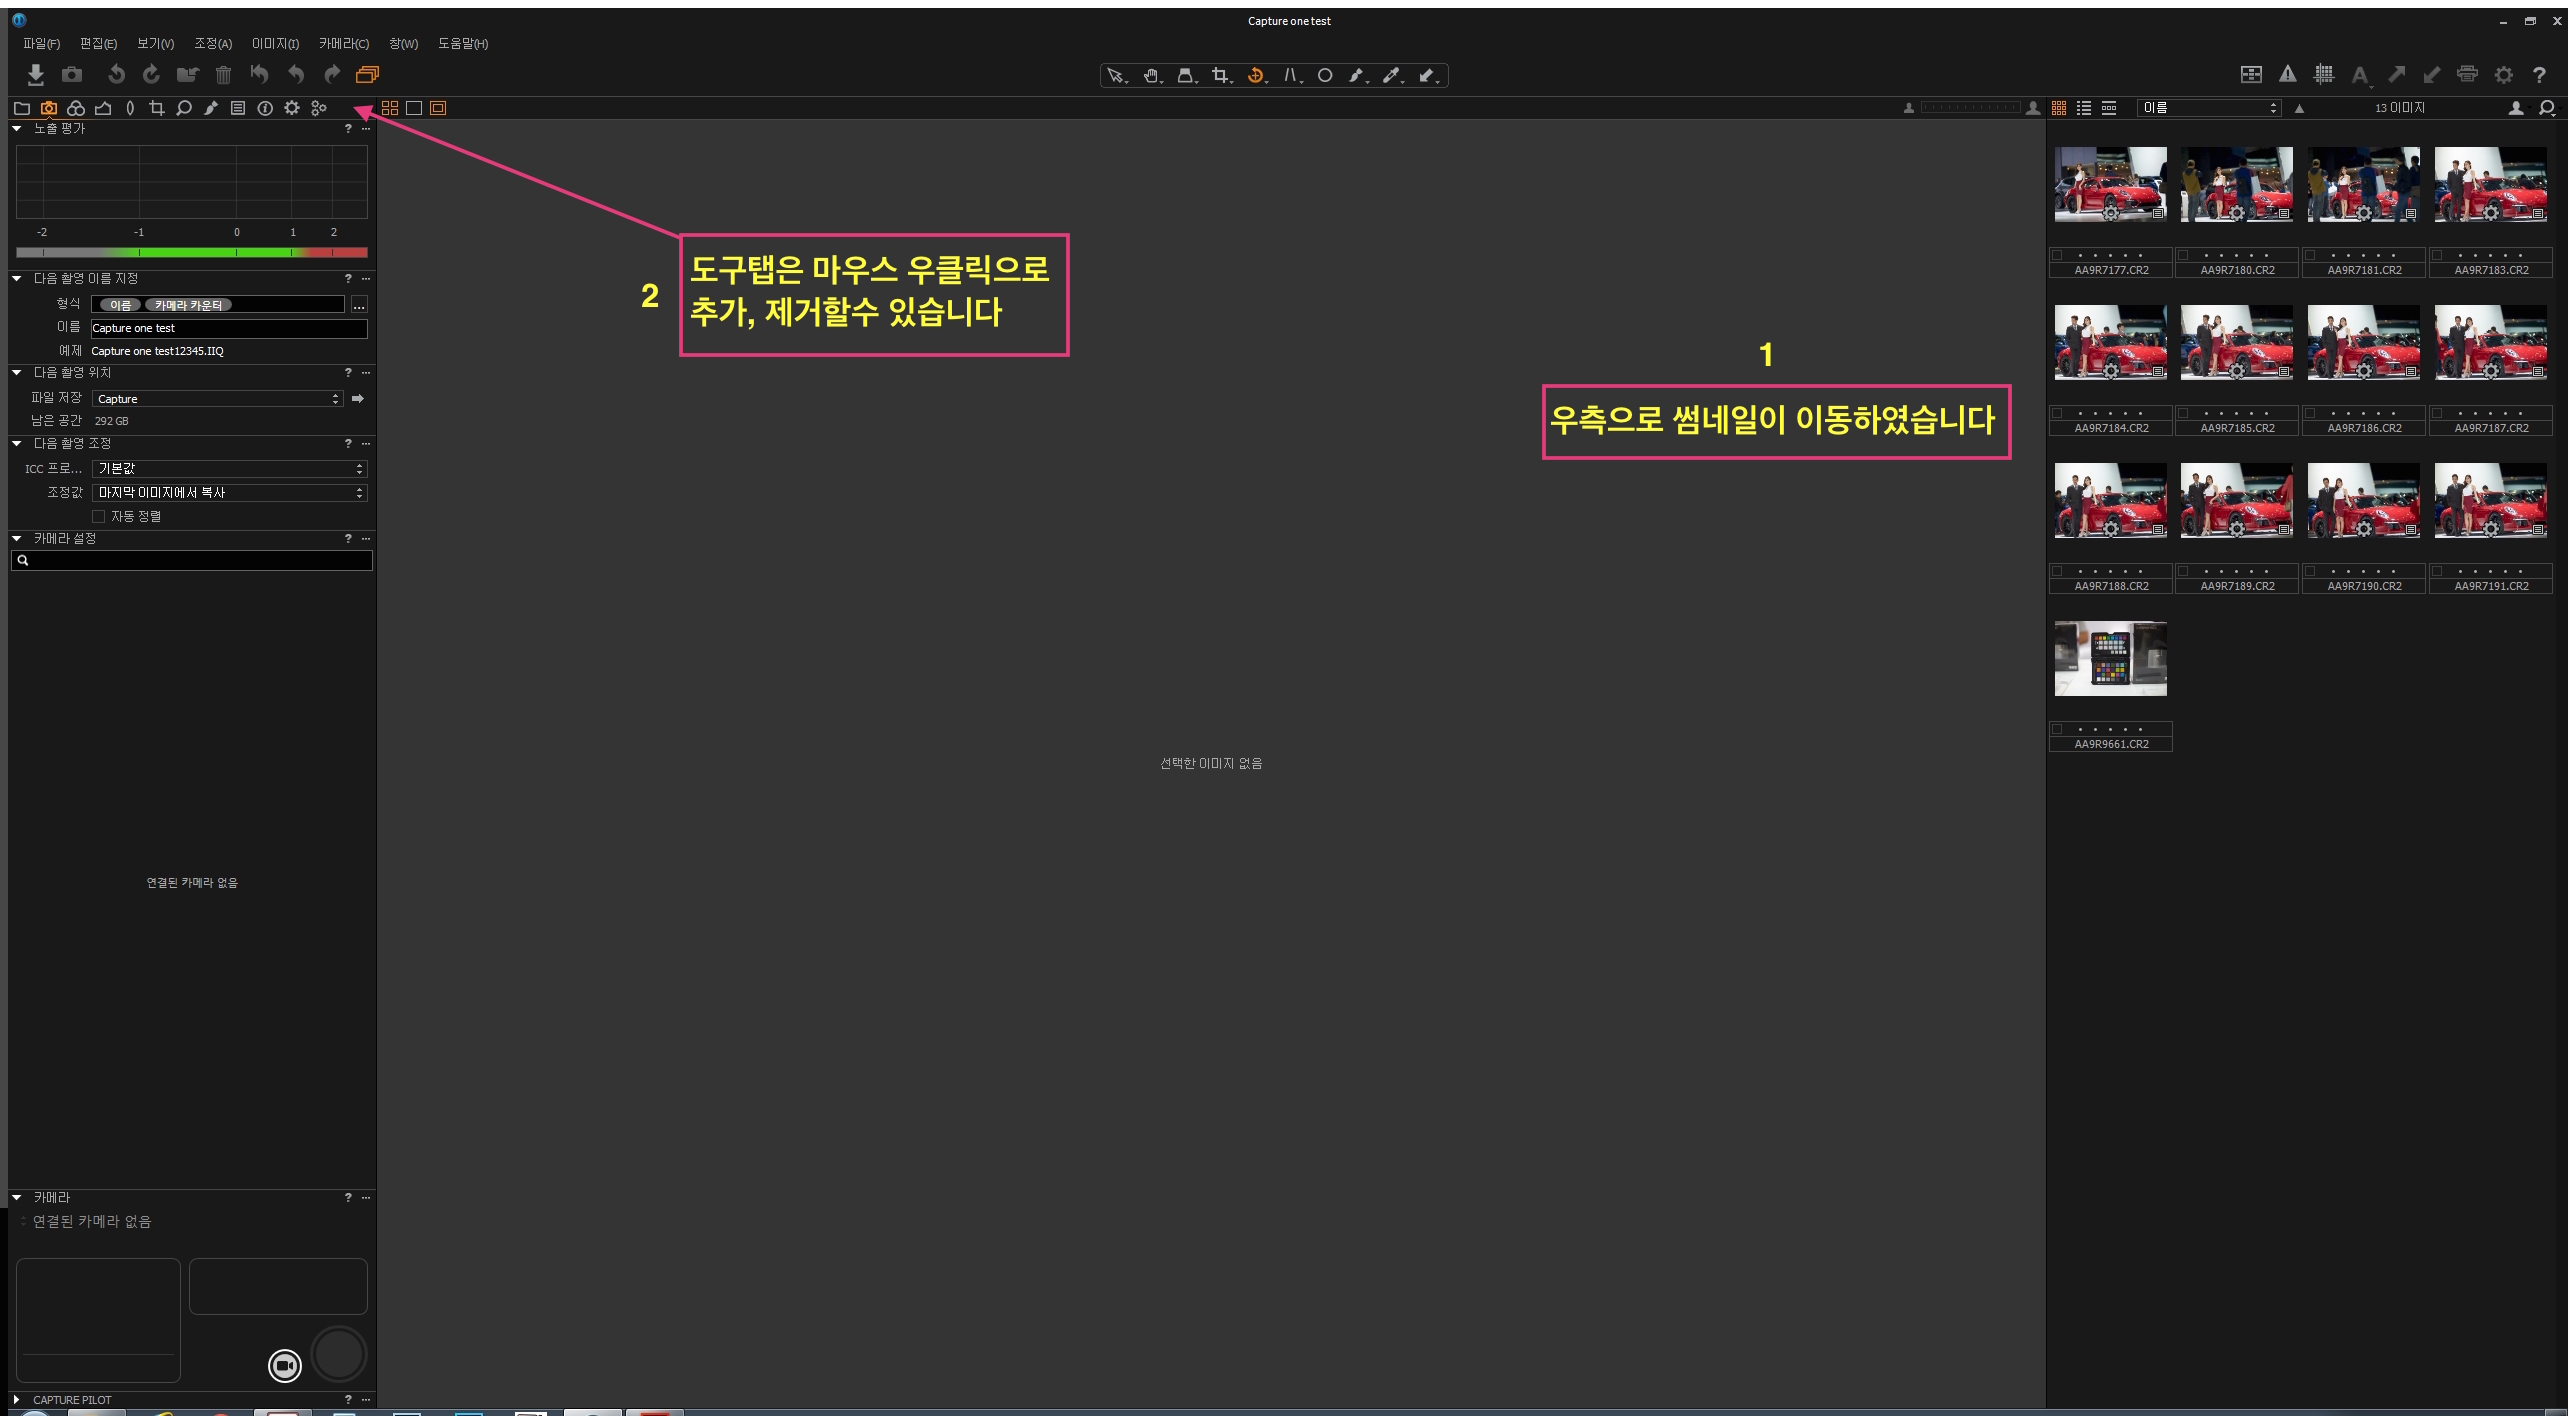Viewport: 2576px width, 1416px height.
Task: Select the color checker thumbnail AA9R9661.CR2
Action: point(2110,658)
